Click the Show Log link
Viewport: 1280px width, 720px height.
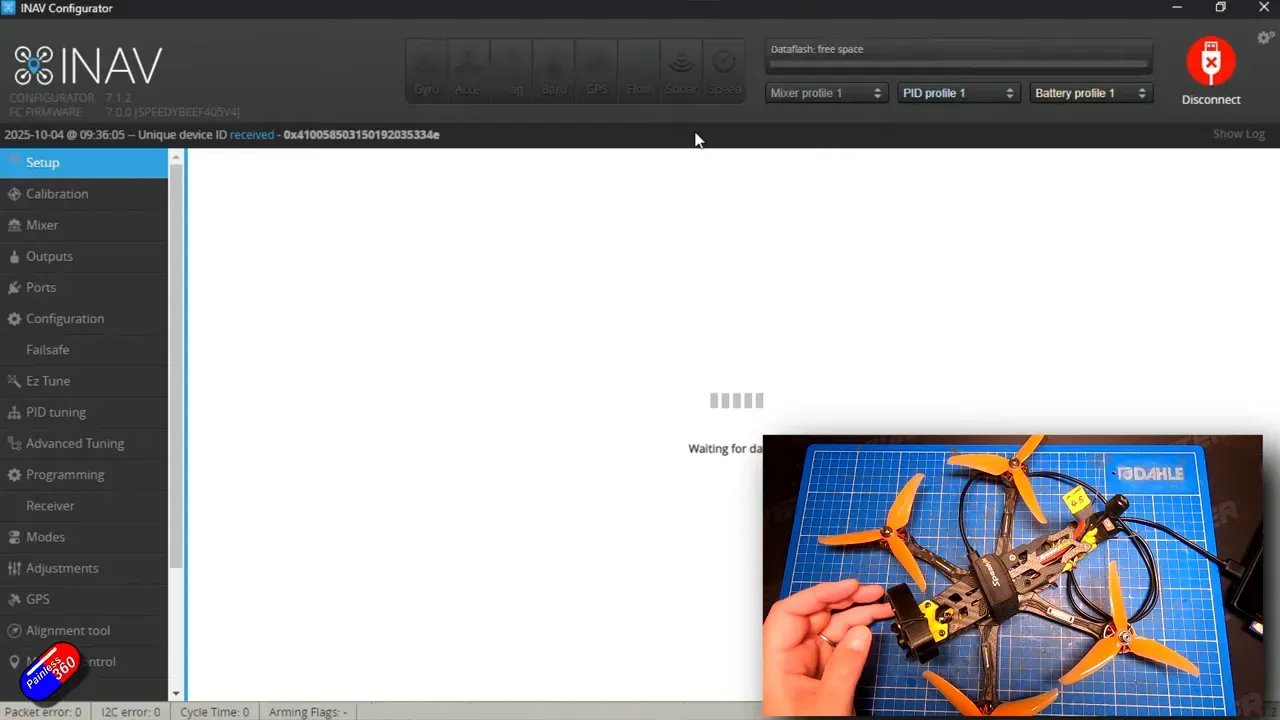[x=1238, y=134]
